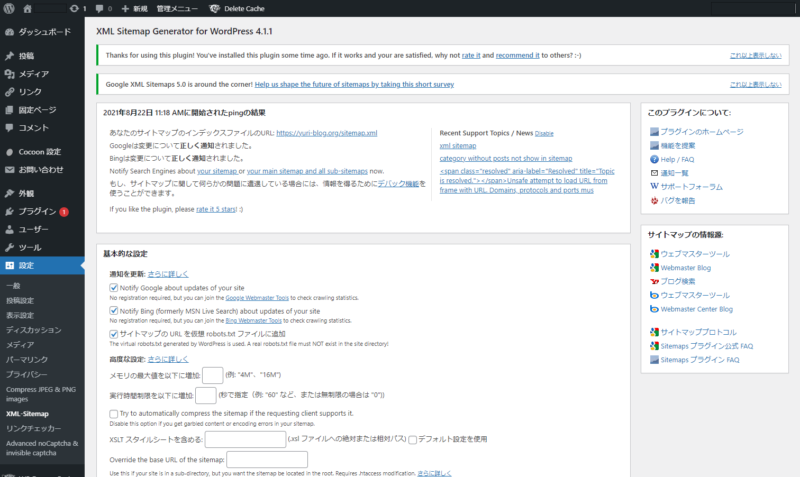Open the WordPress logo menu
This screenshot has height=477, width=800.
point(9,8)
